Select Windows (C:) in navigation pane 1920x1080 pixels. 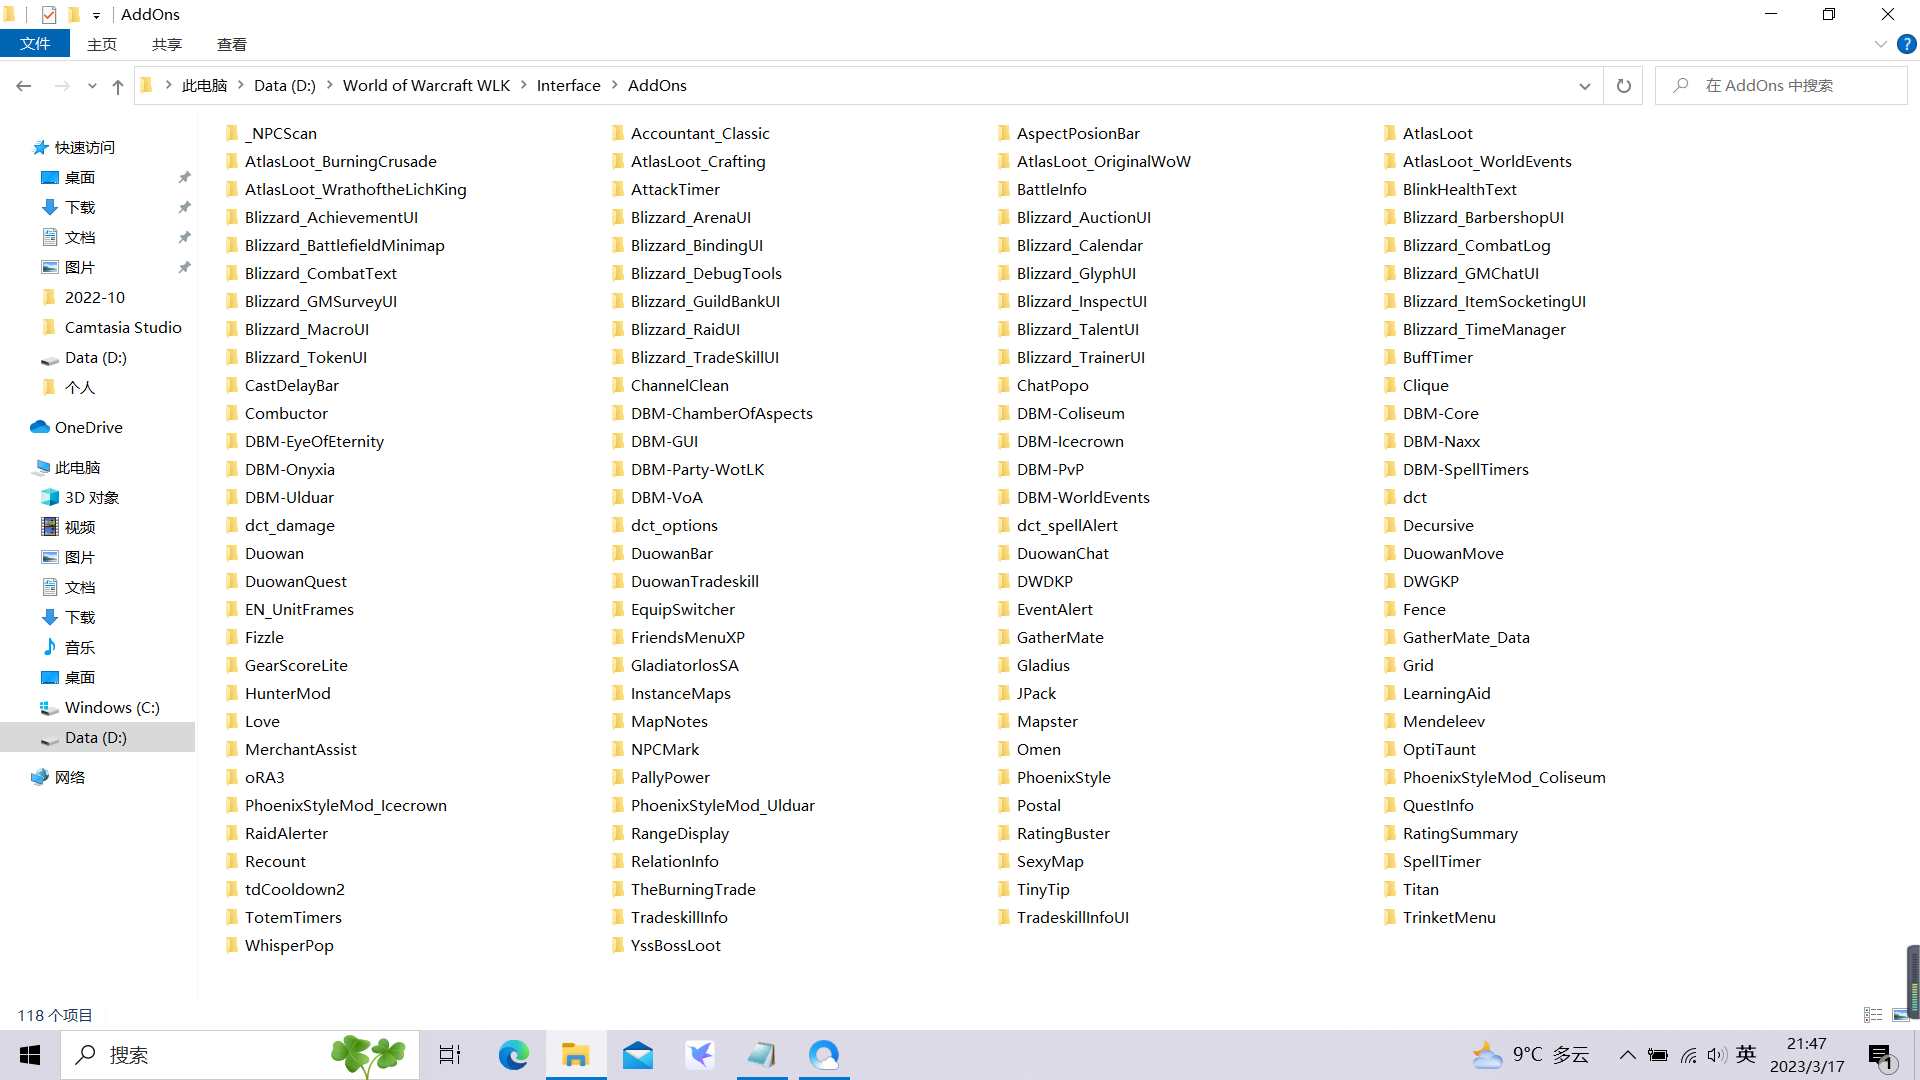(112, 707)
